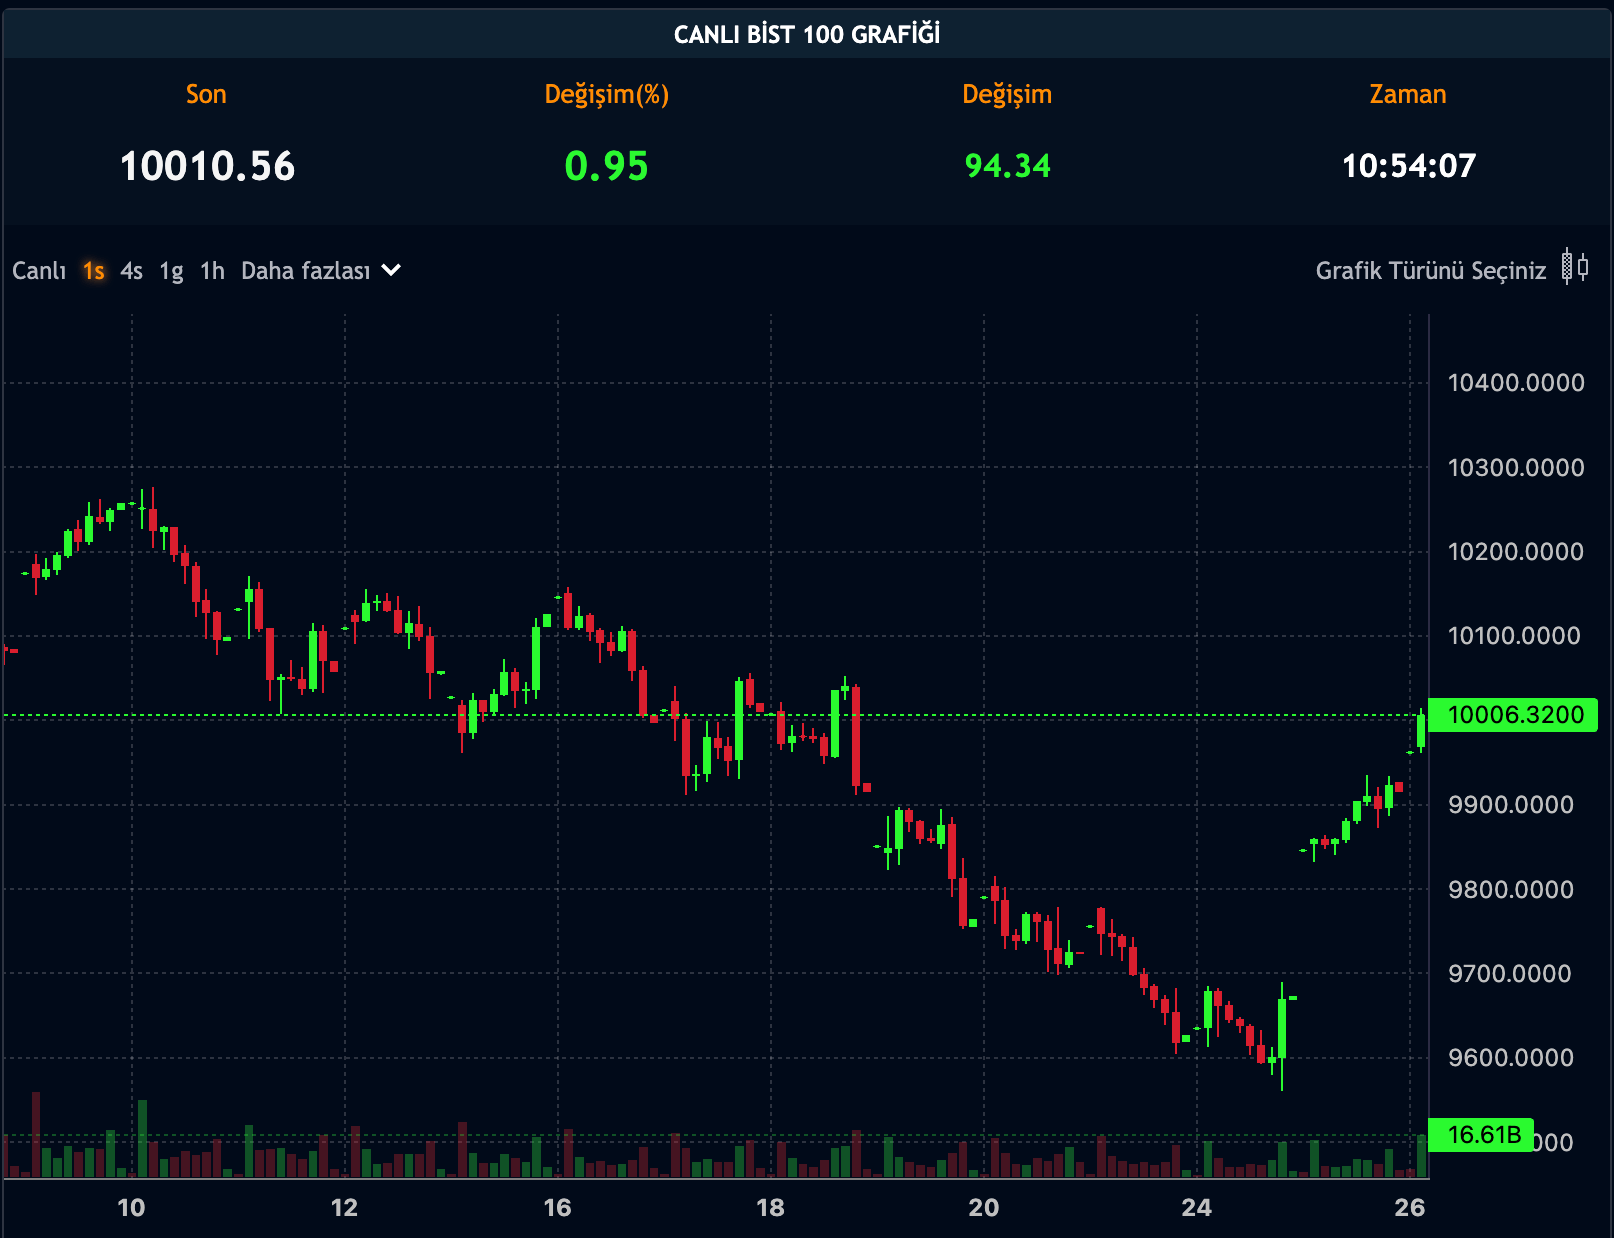Click date label 10 on time axis
Screen dimensions: 1614x1238
coord(131,1208)
